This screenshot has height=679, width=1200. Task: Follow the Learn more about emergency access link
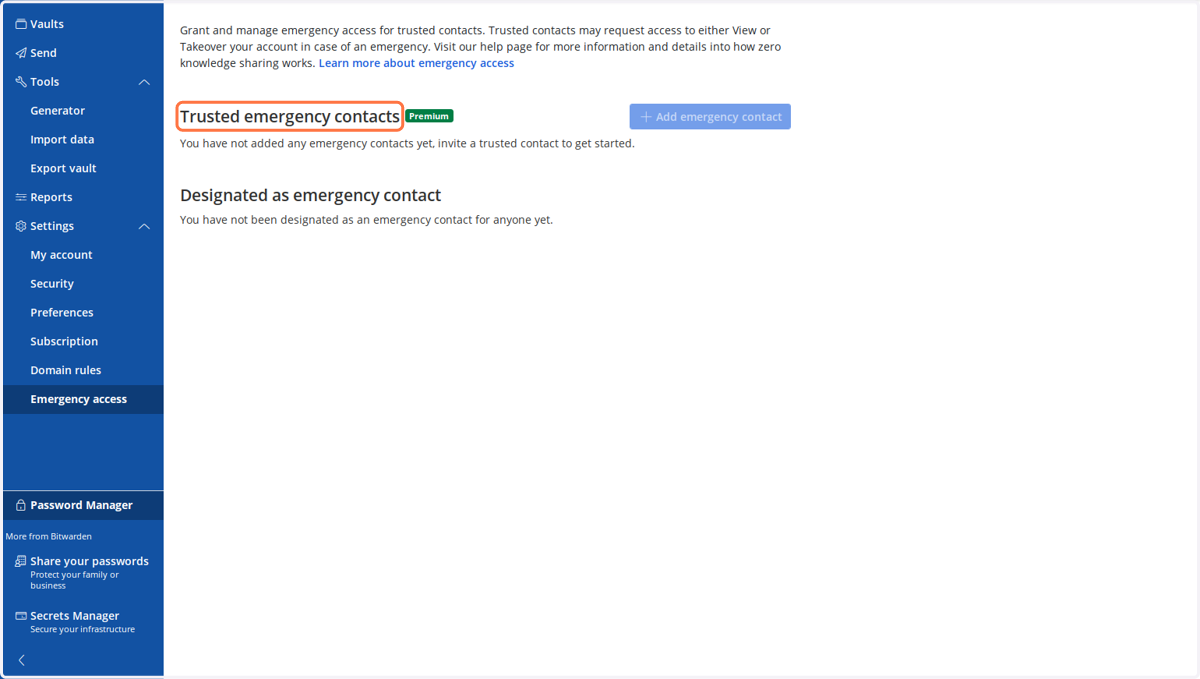coord(416,63)
